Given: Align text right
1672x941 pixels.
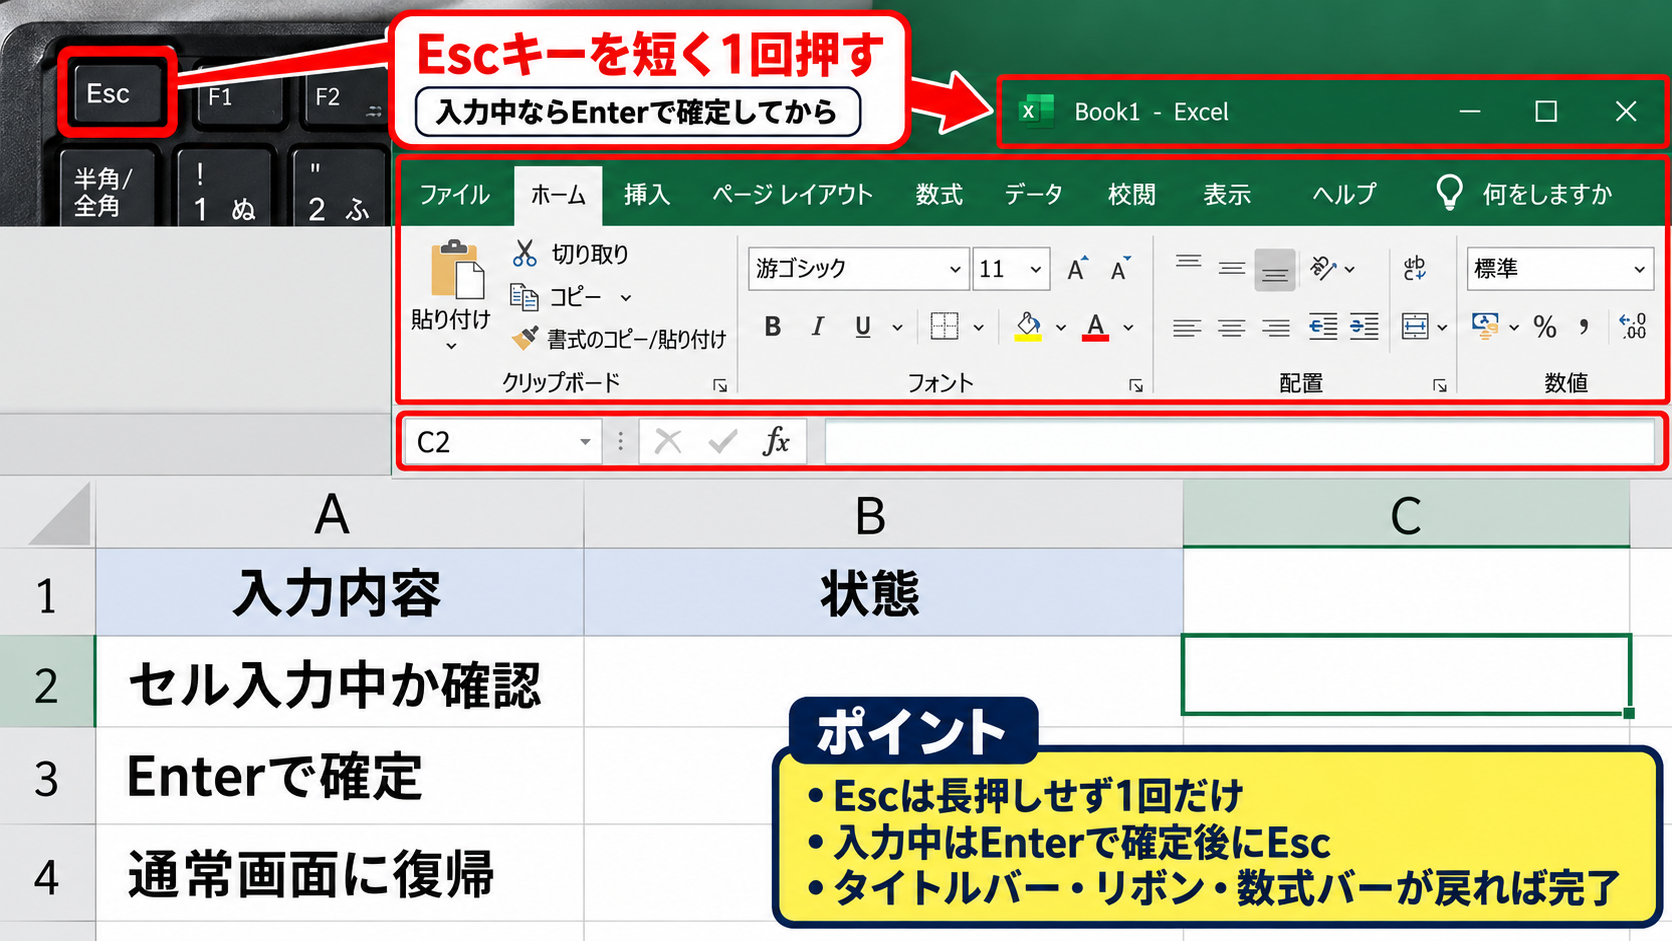Looking at the screenshot, I should 1276,327.
